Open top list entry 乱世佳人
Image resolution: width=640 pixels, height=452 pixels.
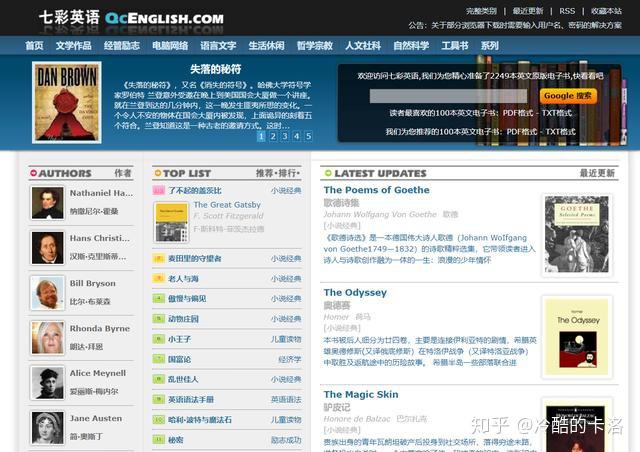click(183, 379)
